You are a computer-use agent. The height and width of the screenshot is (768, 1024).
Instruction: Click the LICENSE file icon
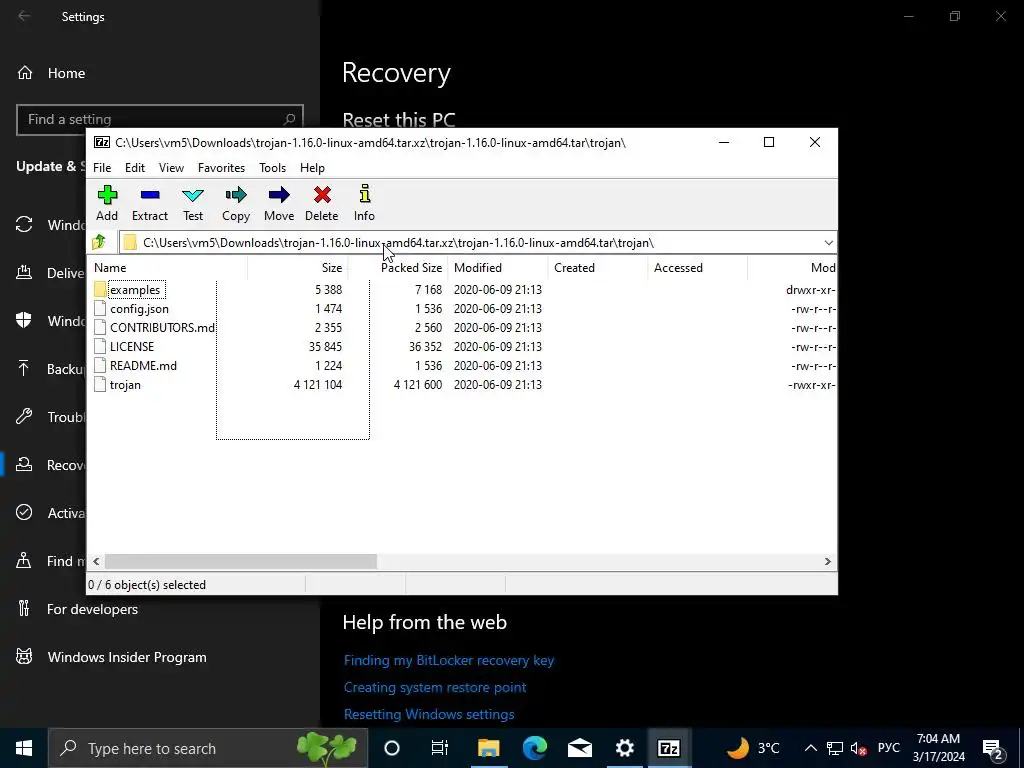click(x=100, y=346)
